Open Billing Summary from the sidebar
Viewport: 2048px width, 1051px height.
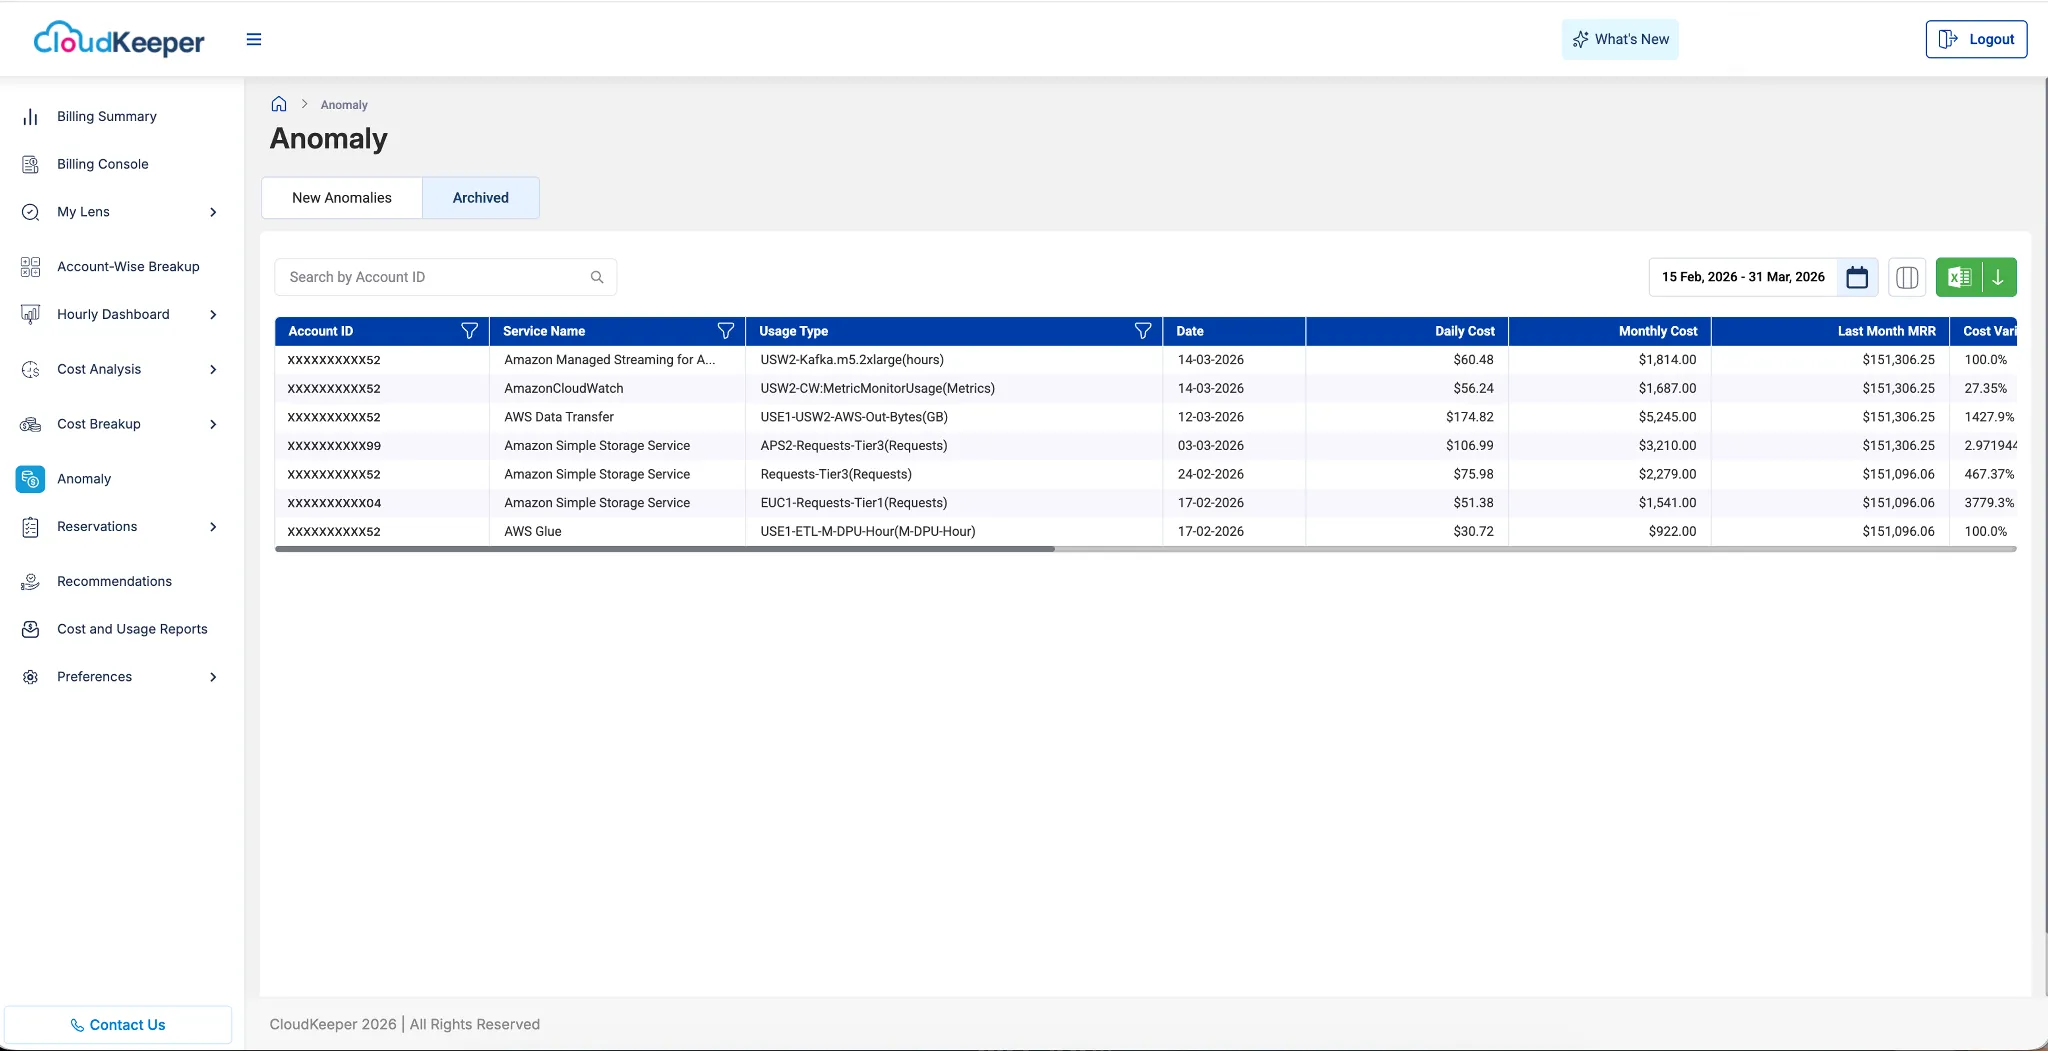click(107, 117)
